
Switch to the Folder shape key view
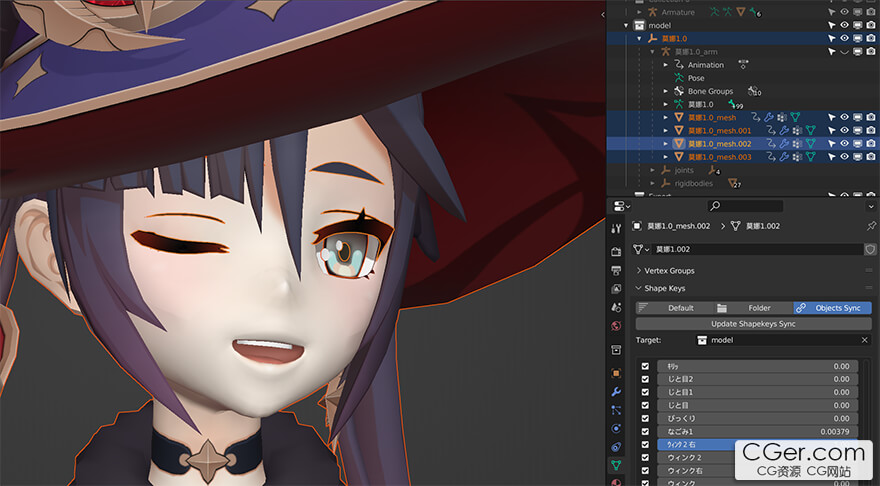pyautogui.click(x=754, y=308)
